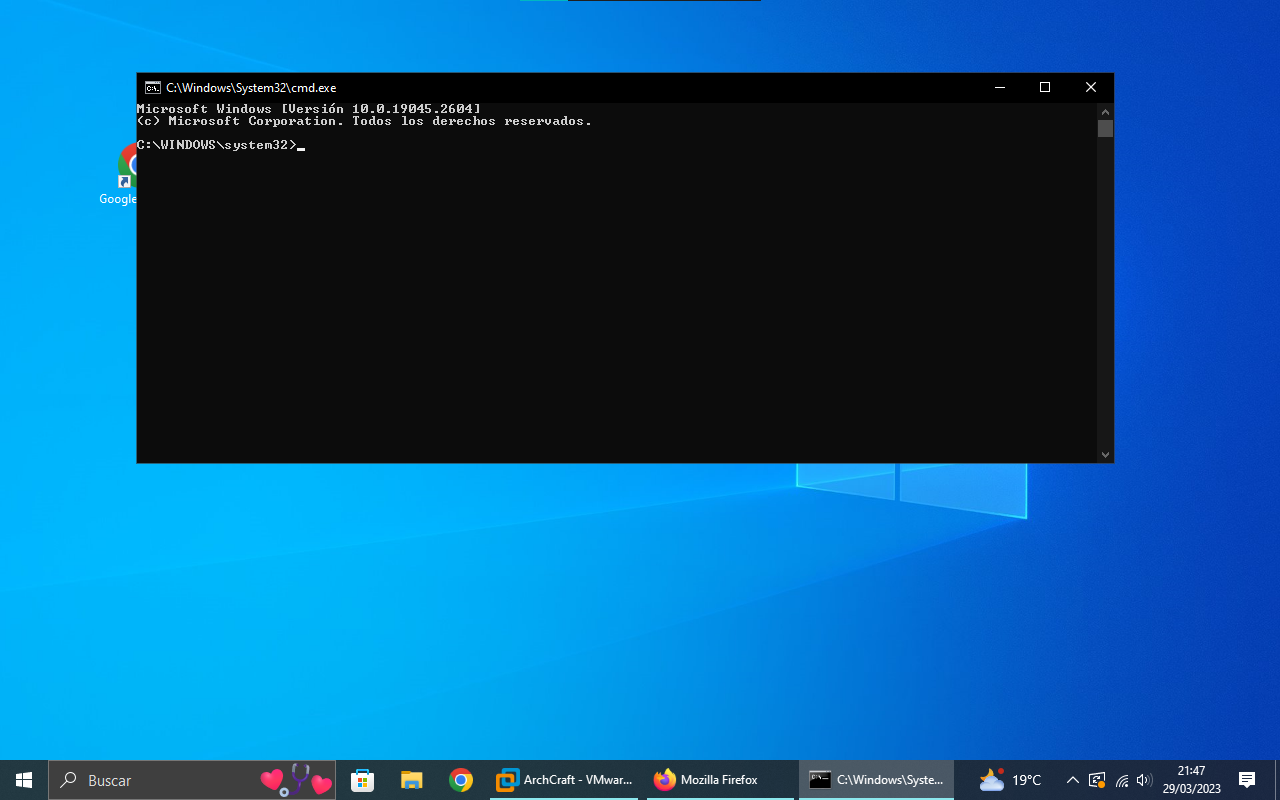The width and height of the screenshot is (1280, 800).
Task: Click the hearts search highlight icon
Action: pos(296,780)
